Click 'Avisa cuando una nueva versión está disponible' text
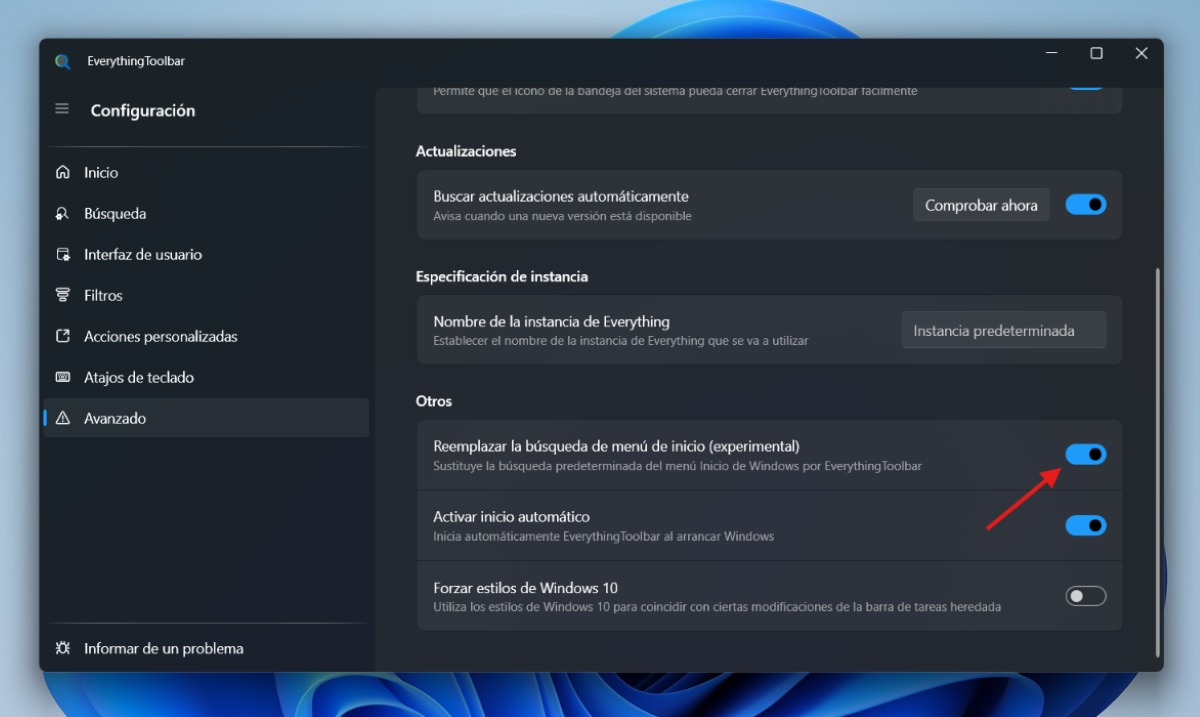This screenshot has width=1200, height=717. click(562, 216)
